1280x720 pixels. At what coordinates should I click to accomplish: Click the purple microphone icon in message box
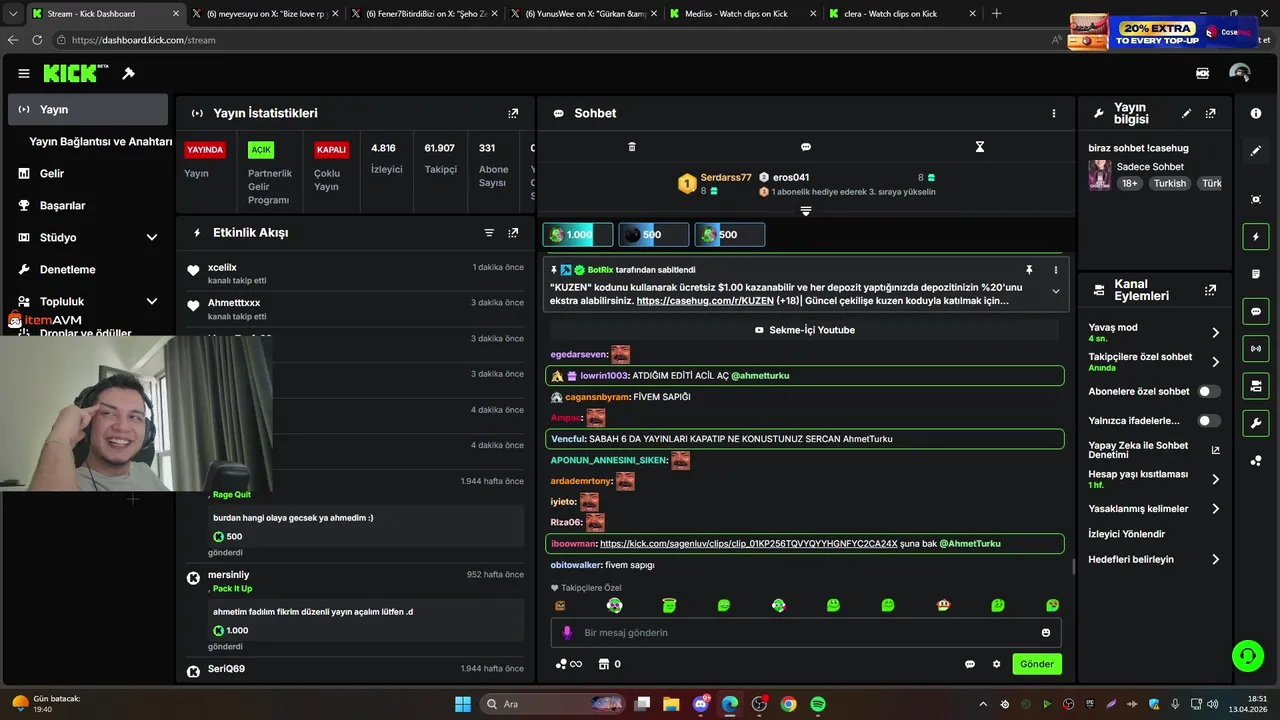567,633
